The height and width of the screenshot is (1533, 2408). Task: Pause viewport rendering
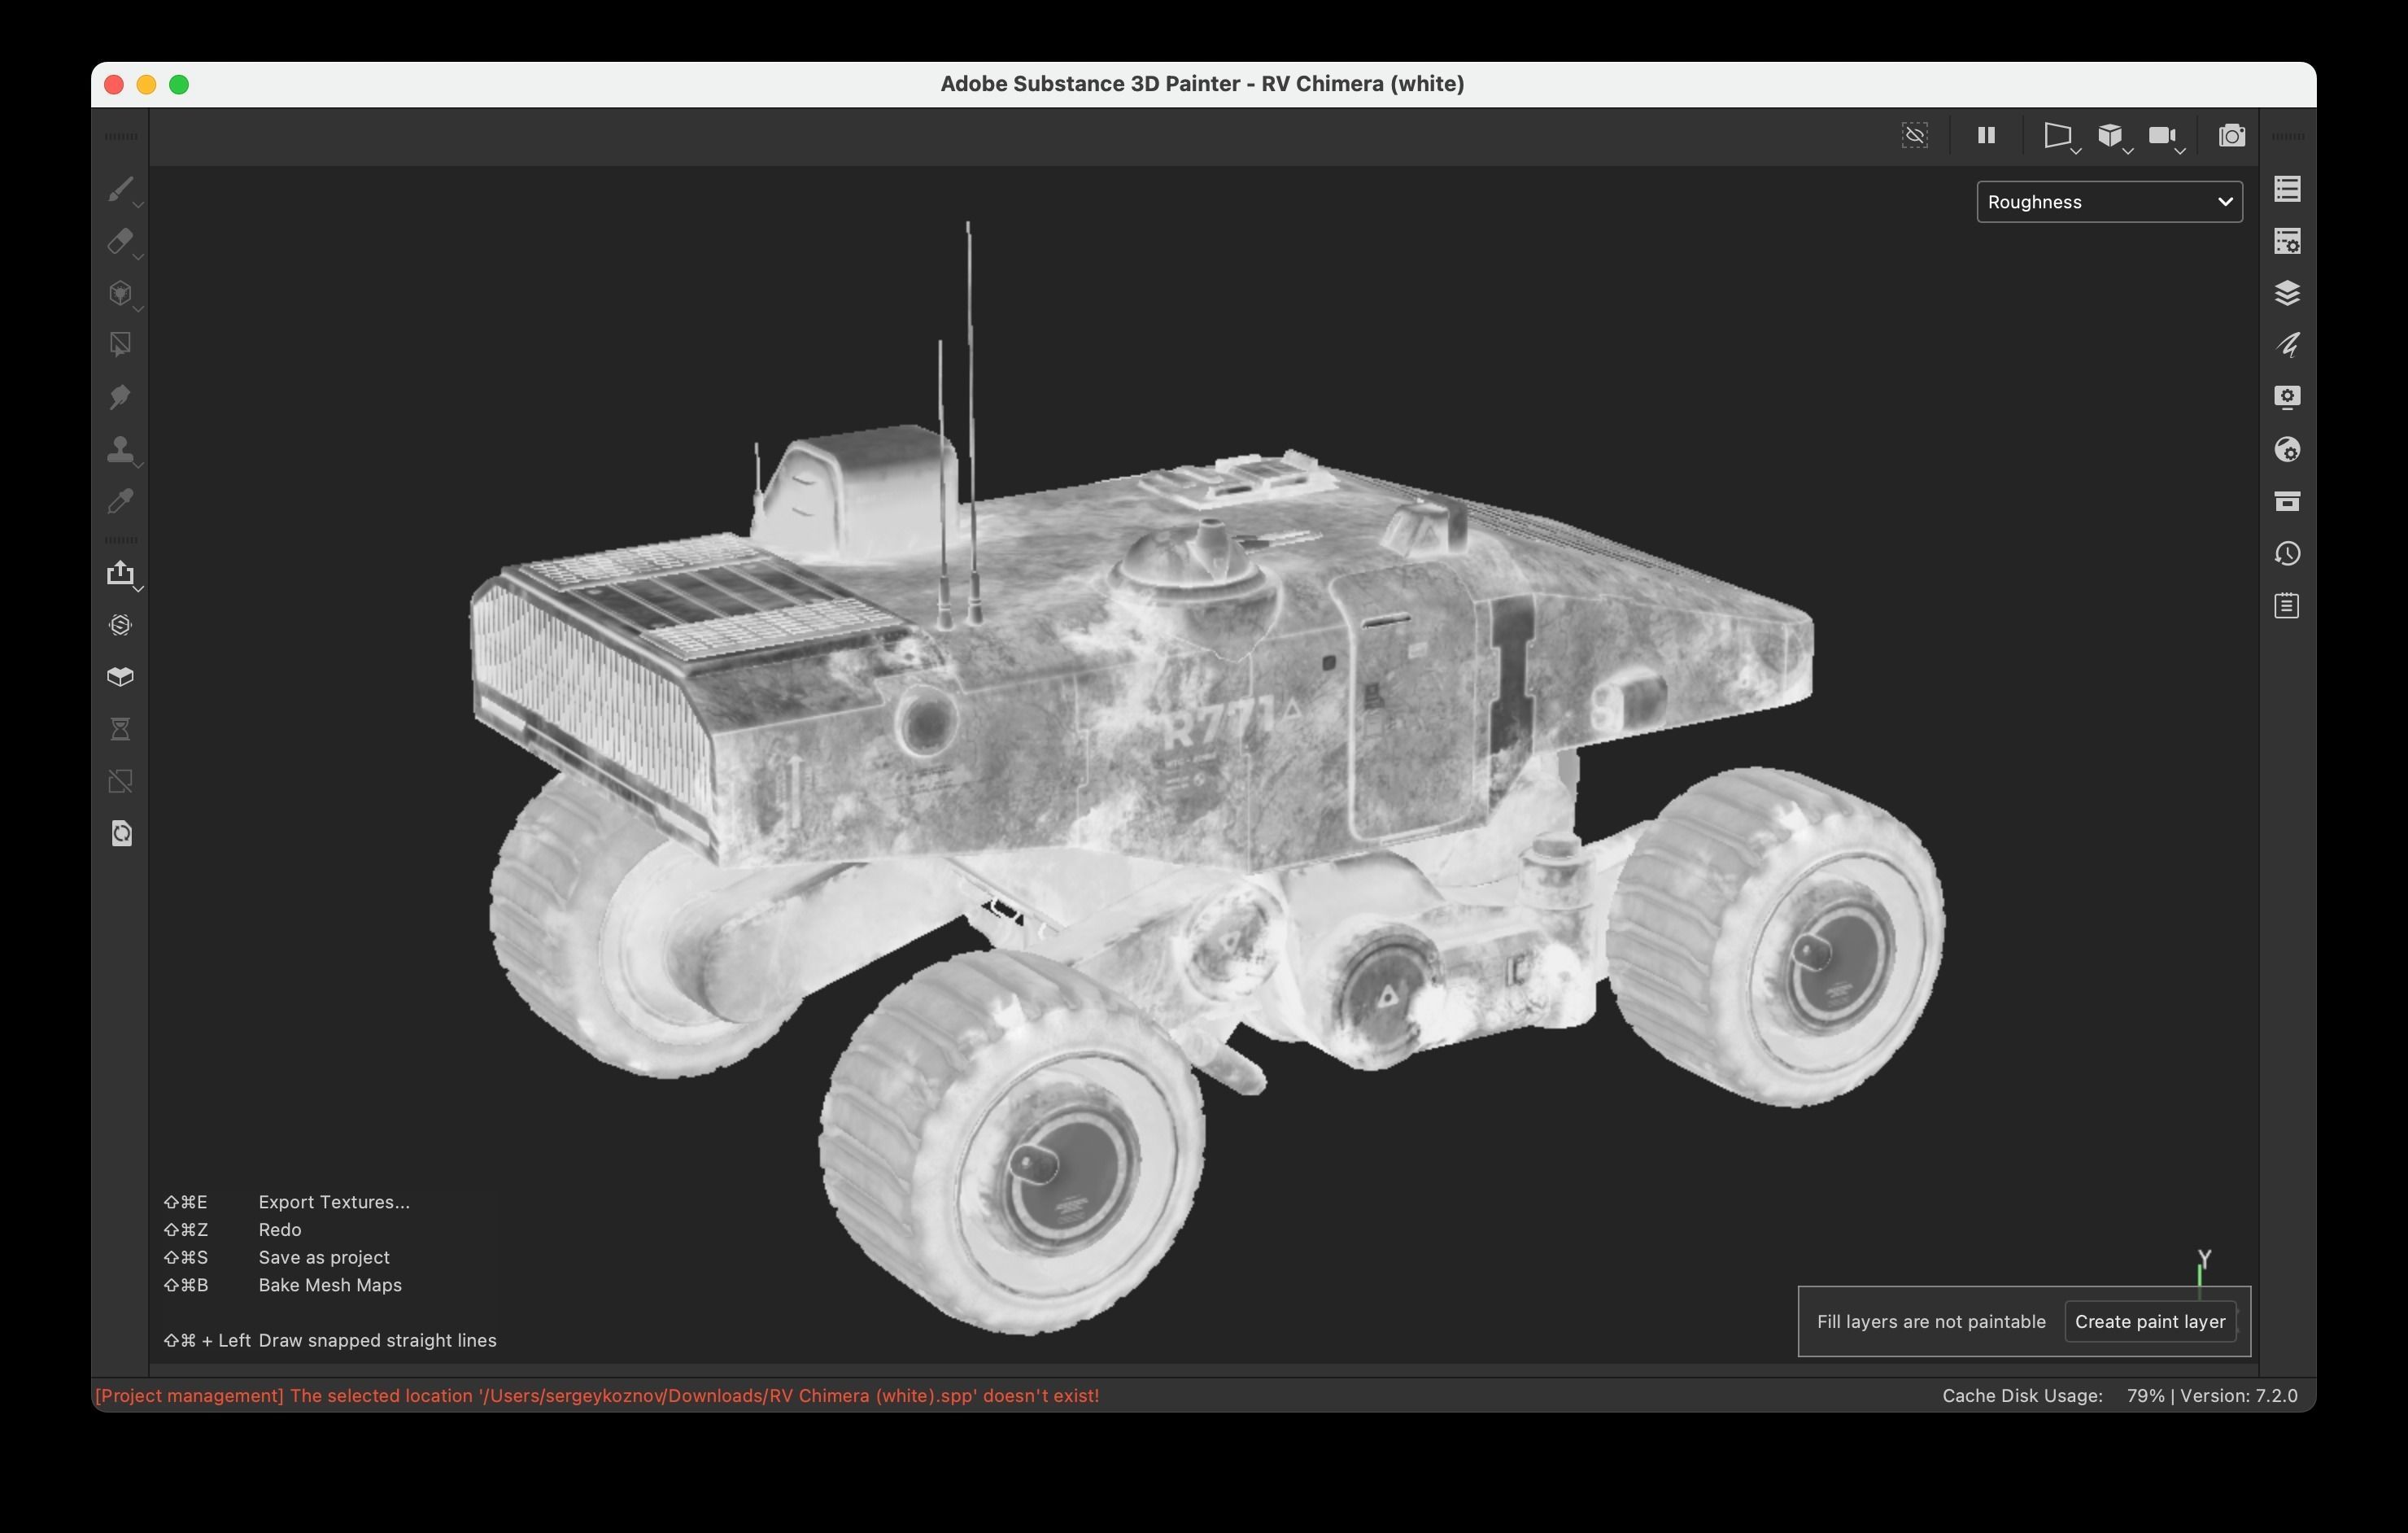click(x=1986, y=135)
